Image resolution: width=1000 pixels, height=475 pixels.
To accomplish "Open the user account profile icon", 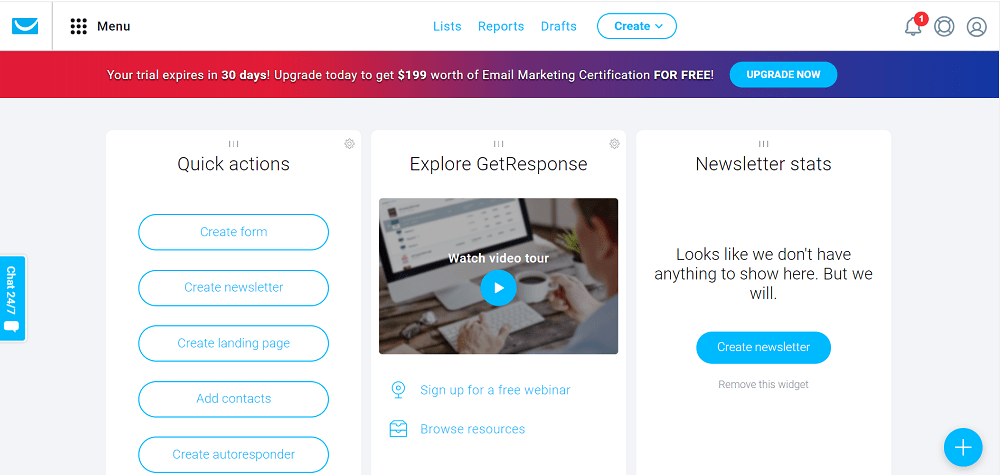I will pyautogui.click(x=976, y=26).
